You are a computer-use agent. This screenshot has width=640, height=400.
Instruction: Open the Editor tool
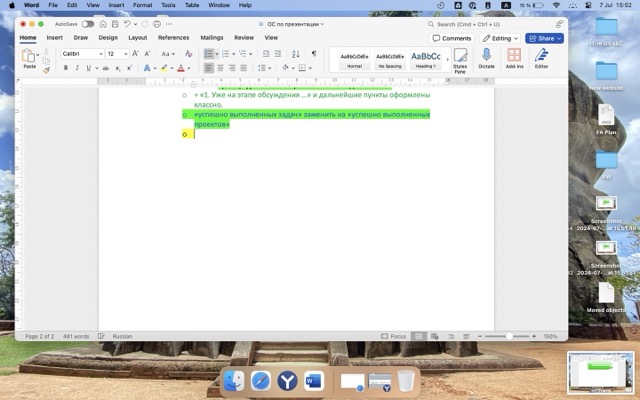pos(541,57)
